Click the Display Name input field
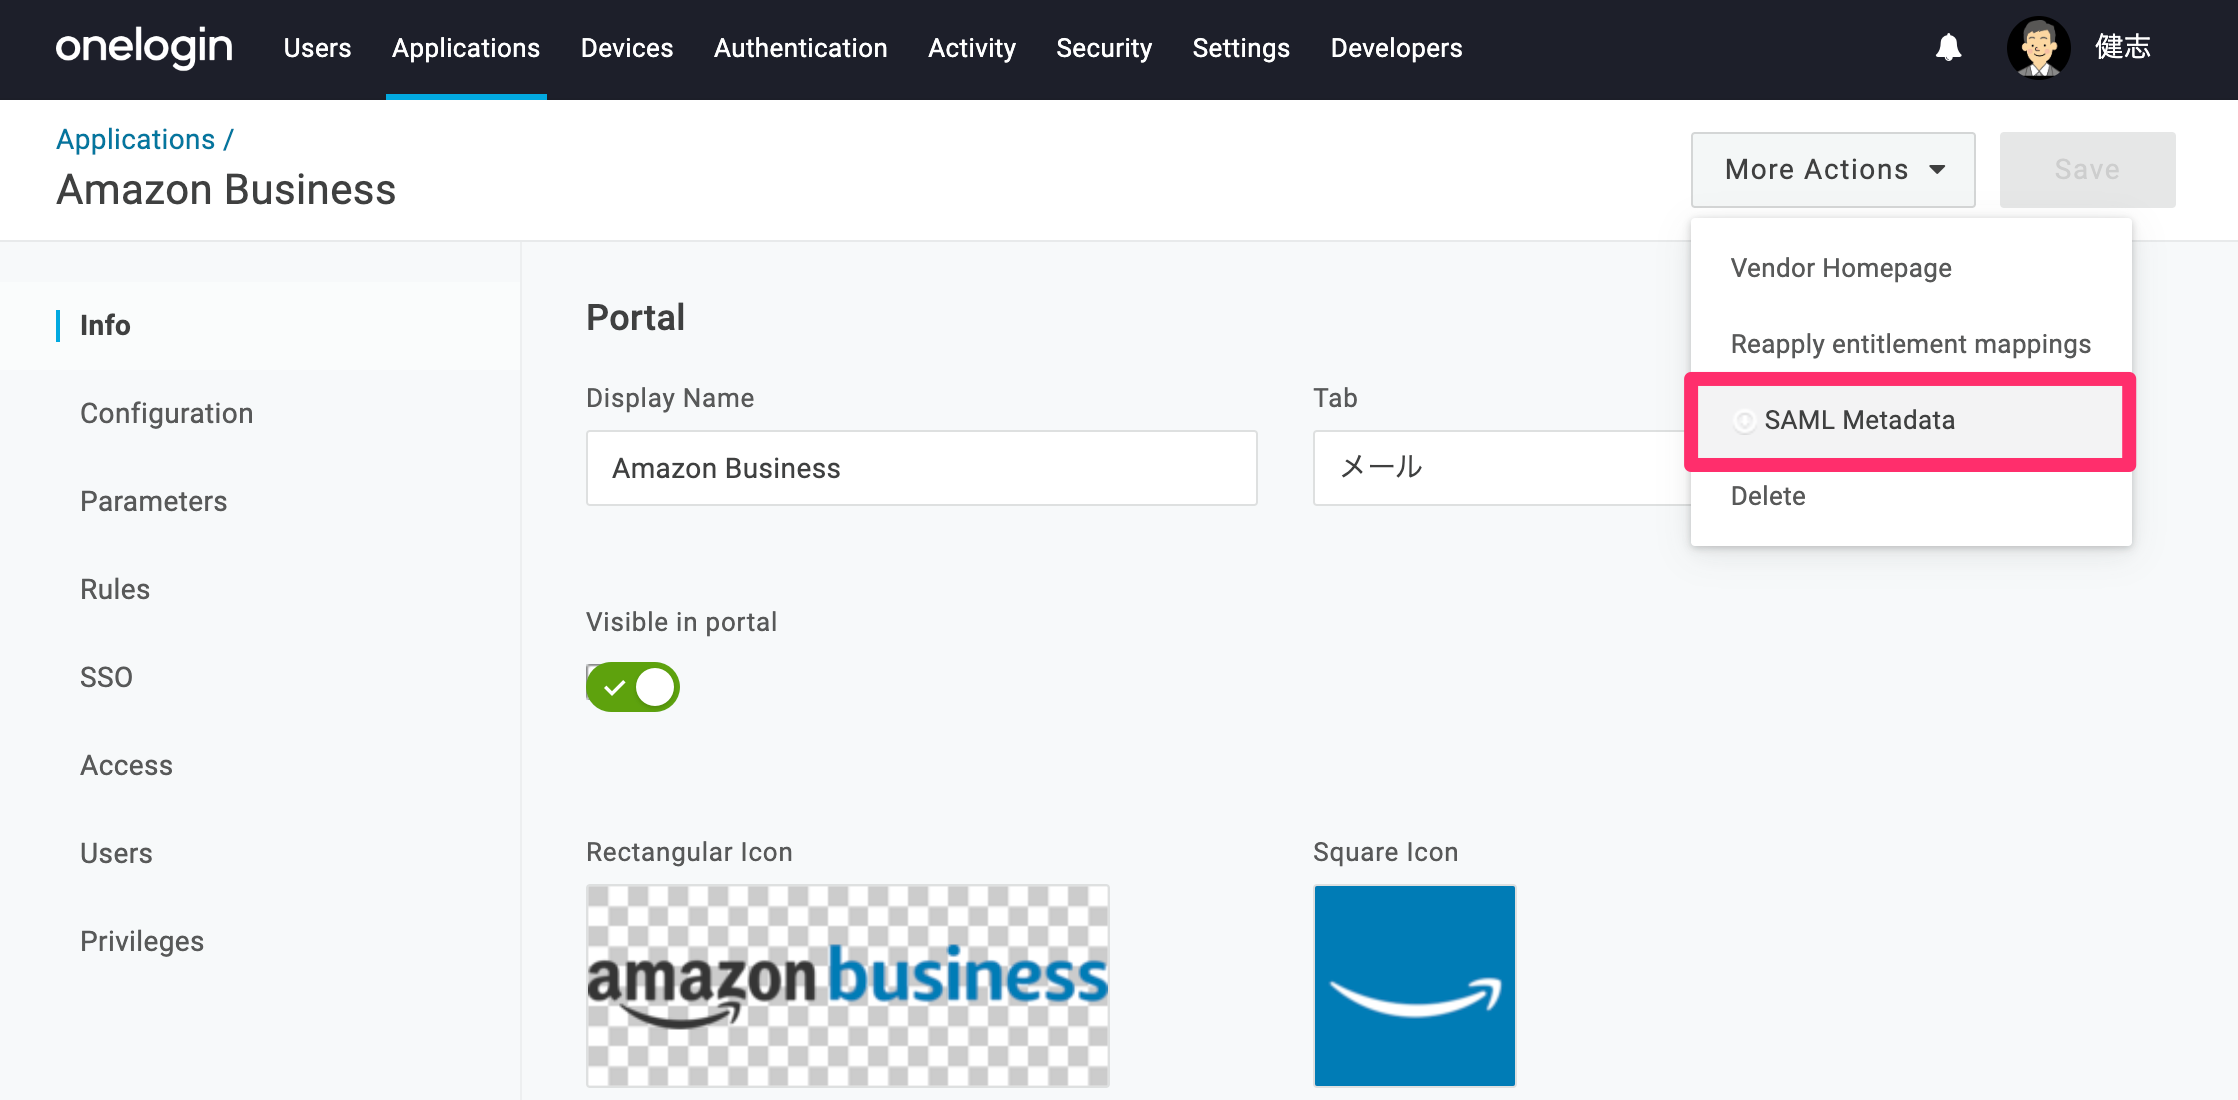 [x=921, y=468]
